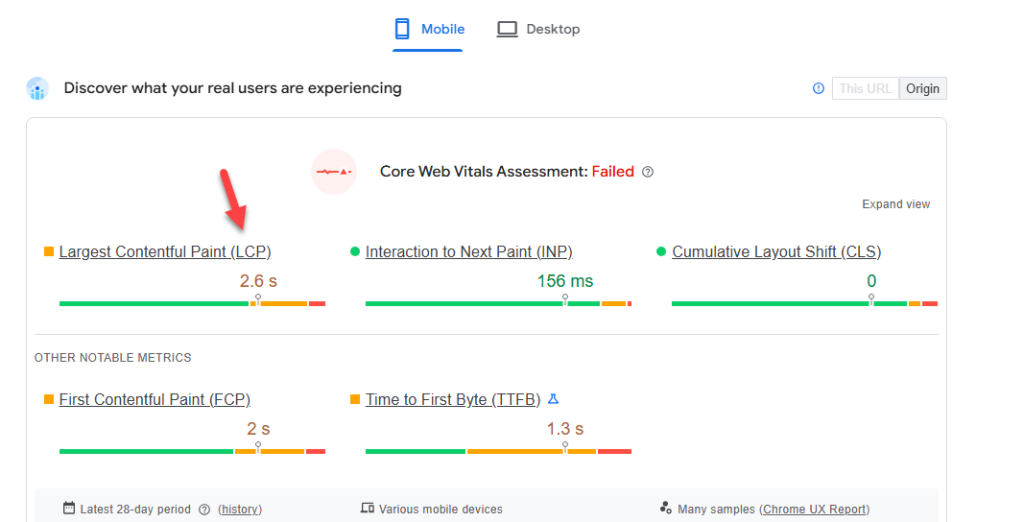Click the Core Web Vitals pulse icon

(334, 172)
